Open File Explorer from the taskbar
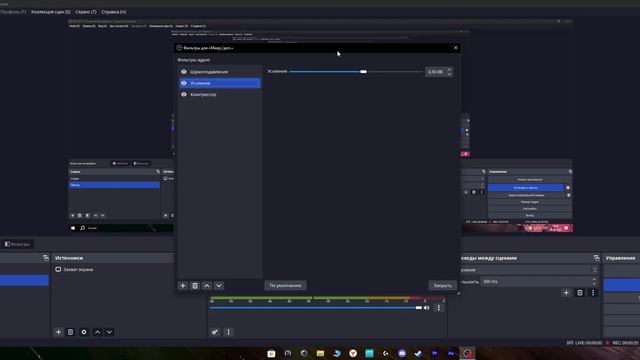 320,353
